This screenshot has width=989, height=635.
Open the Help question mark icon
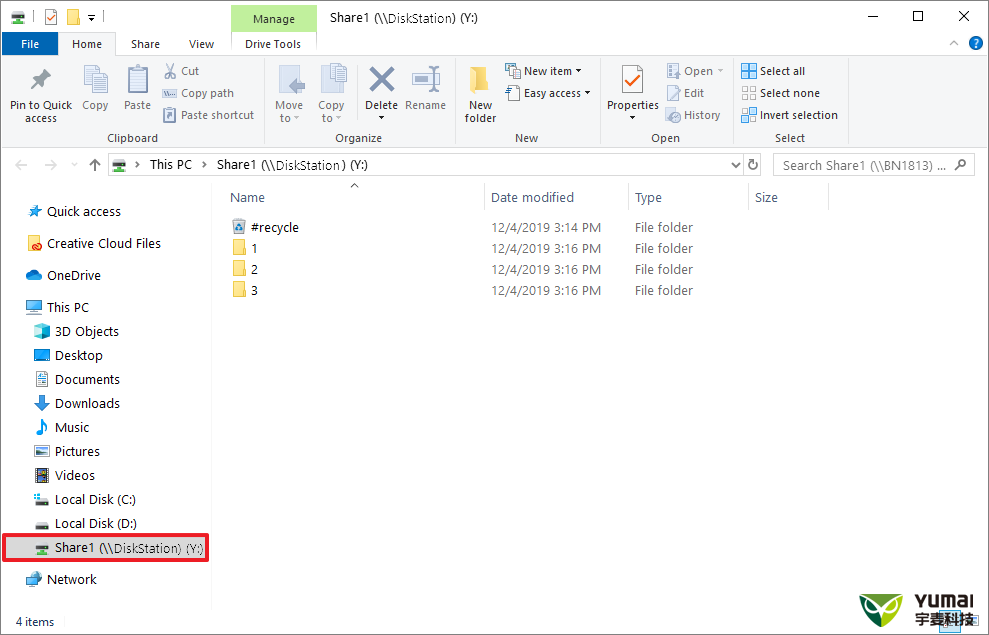coord(975,44)
